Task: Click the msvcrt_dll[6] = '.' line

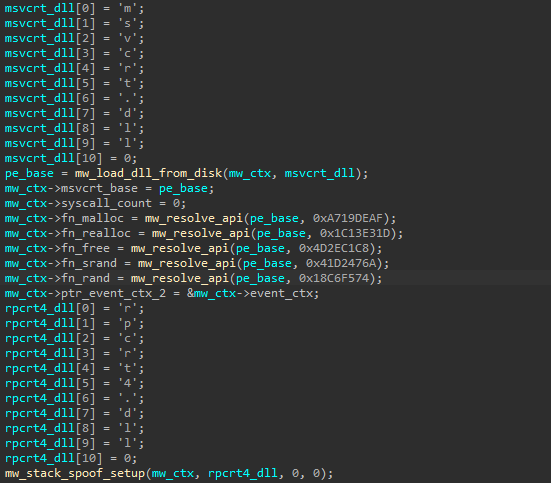Action: click(74, 98)
